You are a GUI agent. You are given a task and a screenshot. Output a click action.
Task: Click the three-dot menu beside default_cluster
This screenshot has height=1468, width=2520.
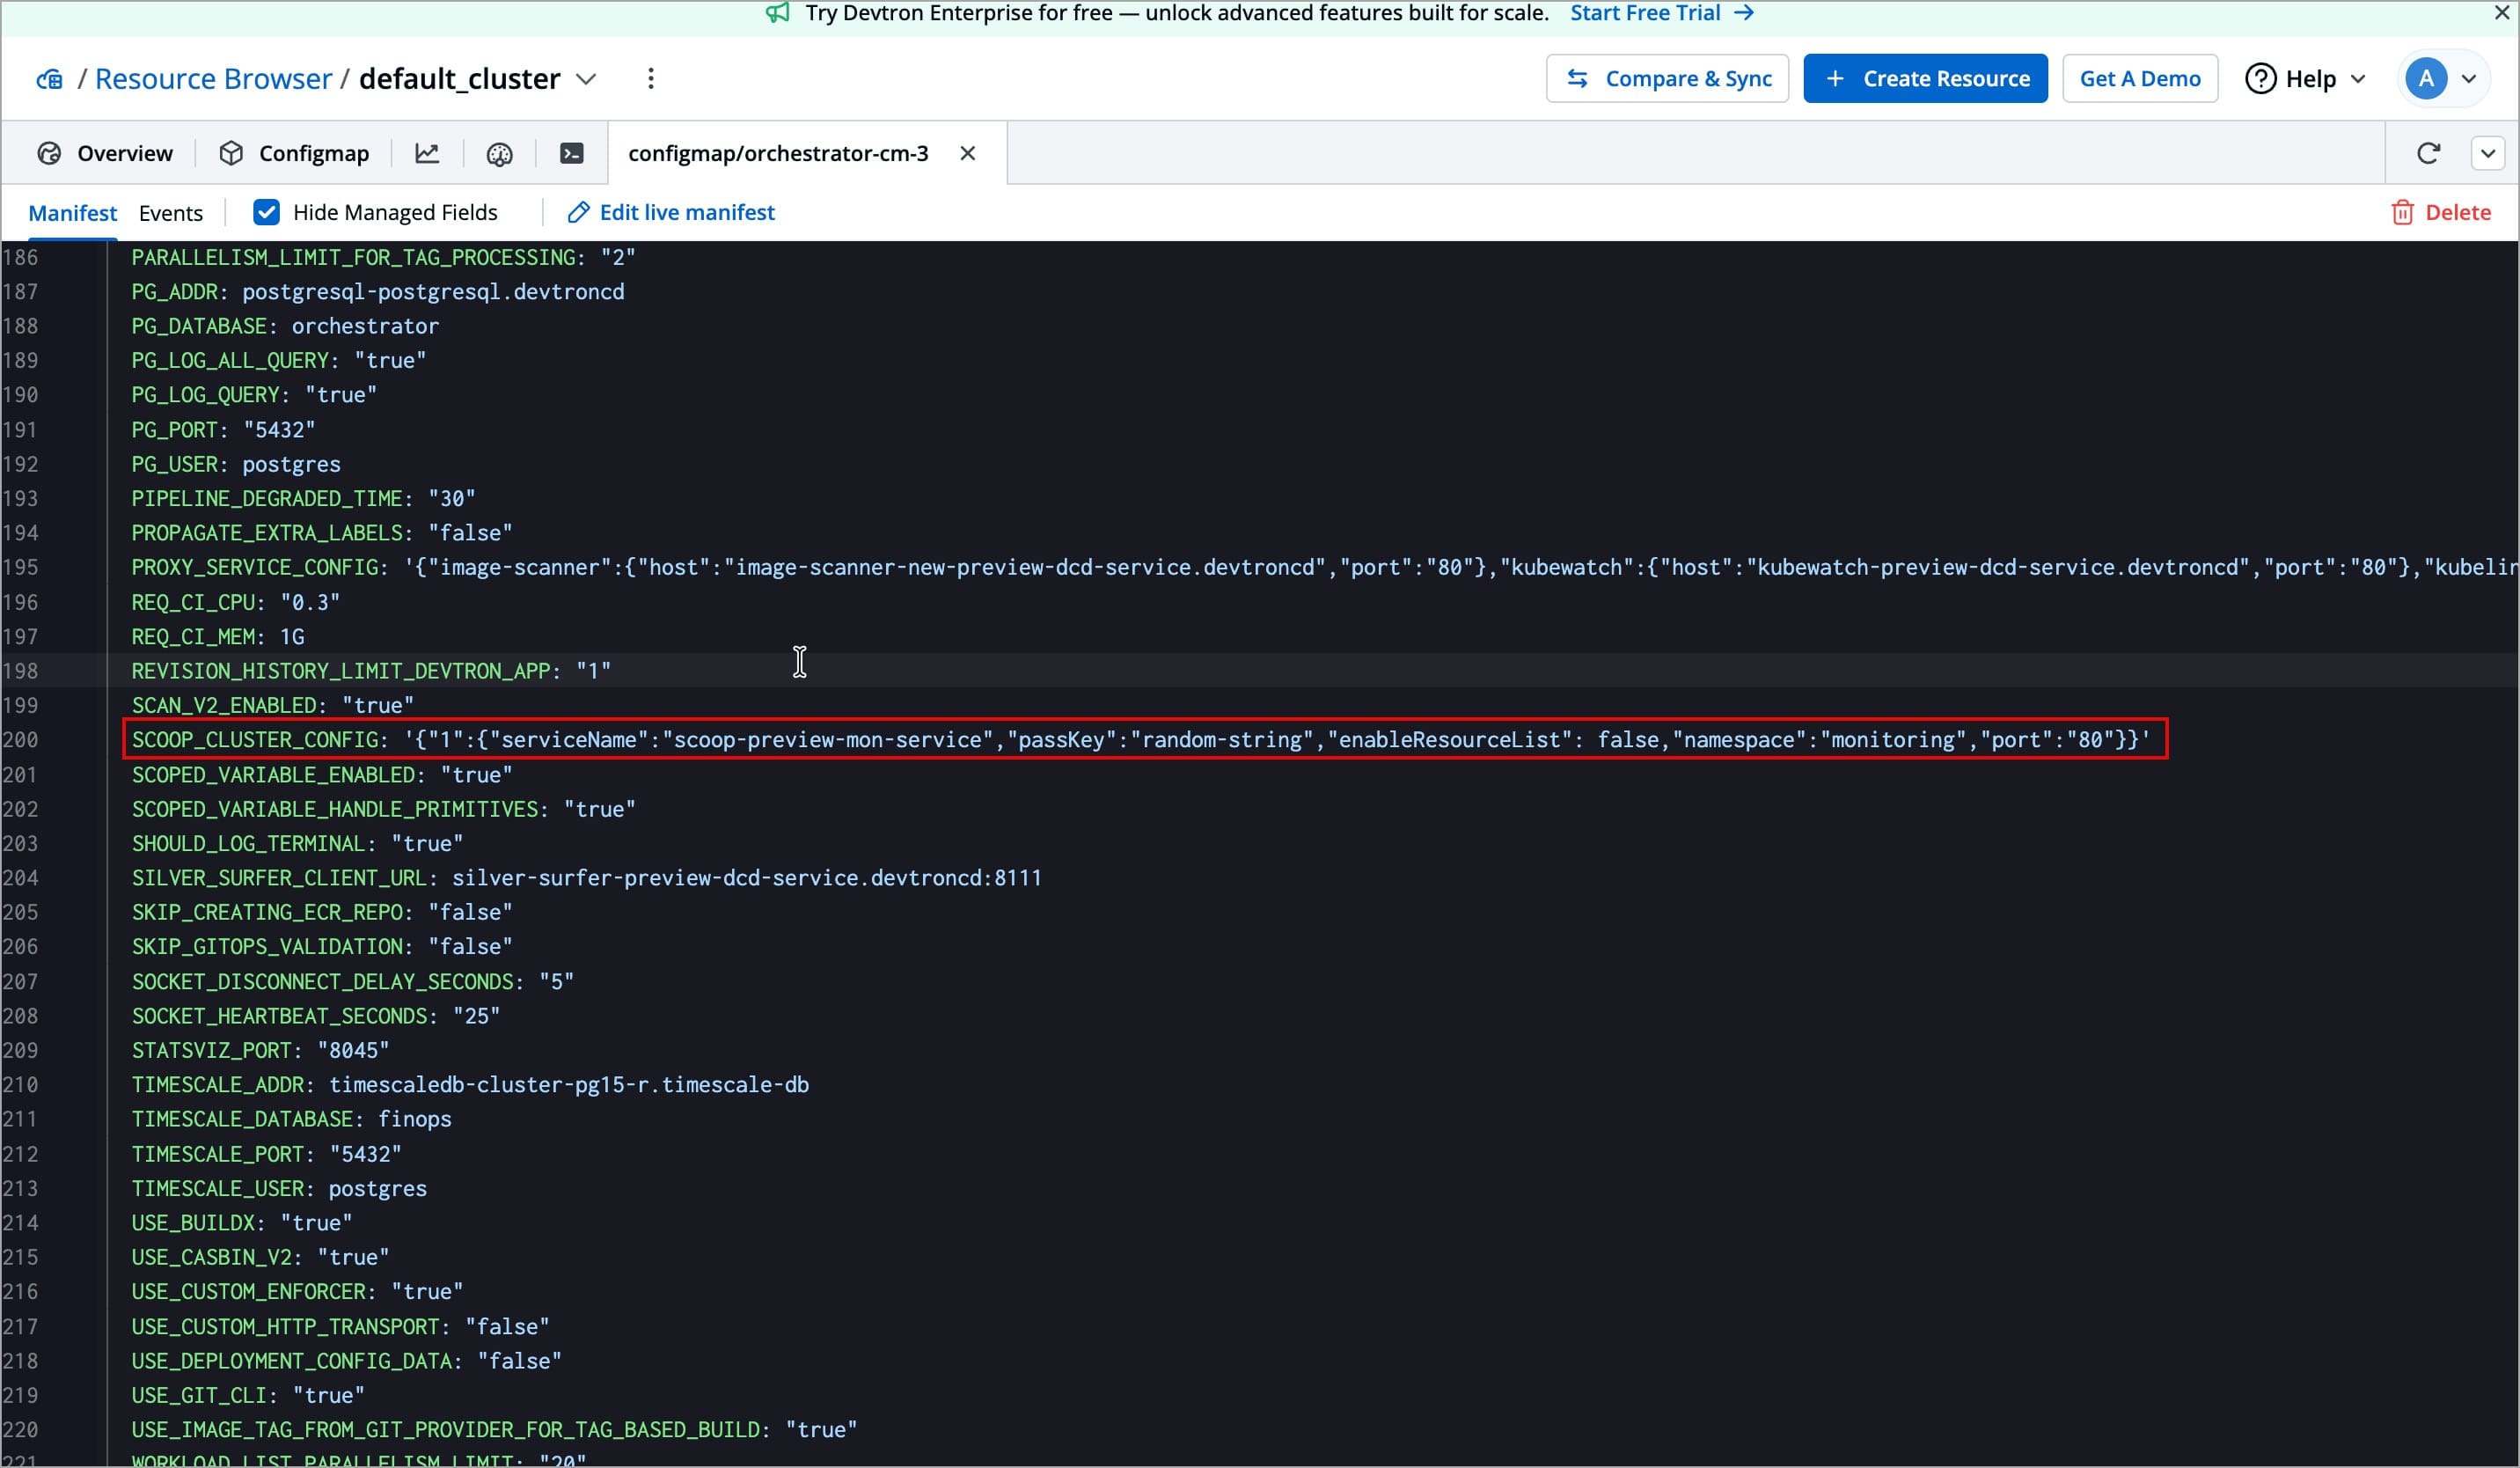tap(651, 78)
